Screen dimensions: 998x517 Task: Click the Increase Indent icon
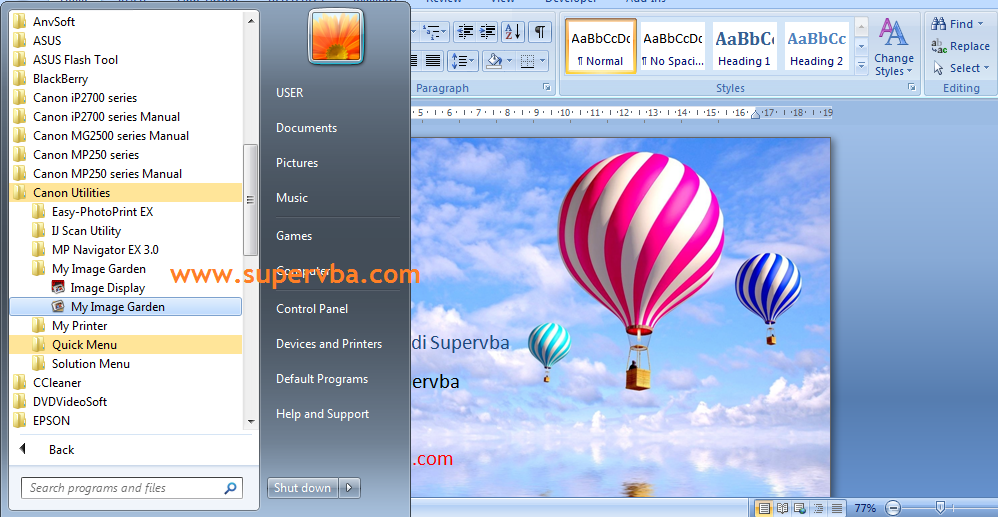click(488, 31)
